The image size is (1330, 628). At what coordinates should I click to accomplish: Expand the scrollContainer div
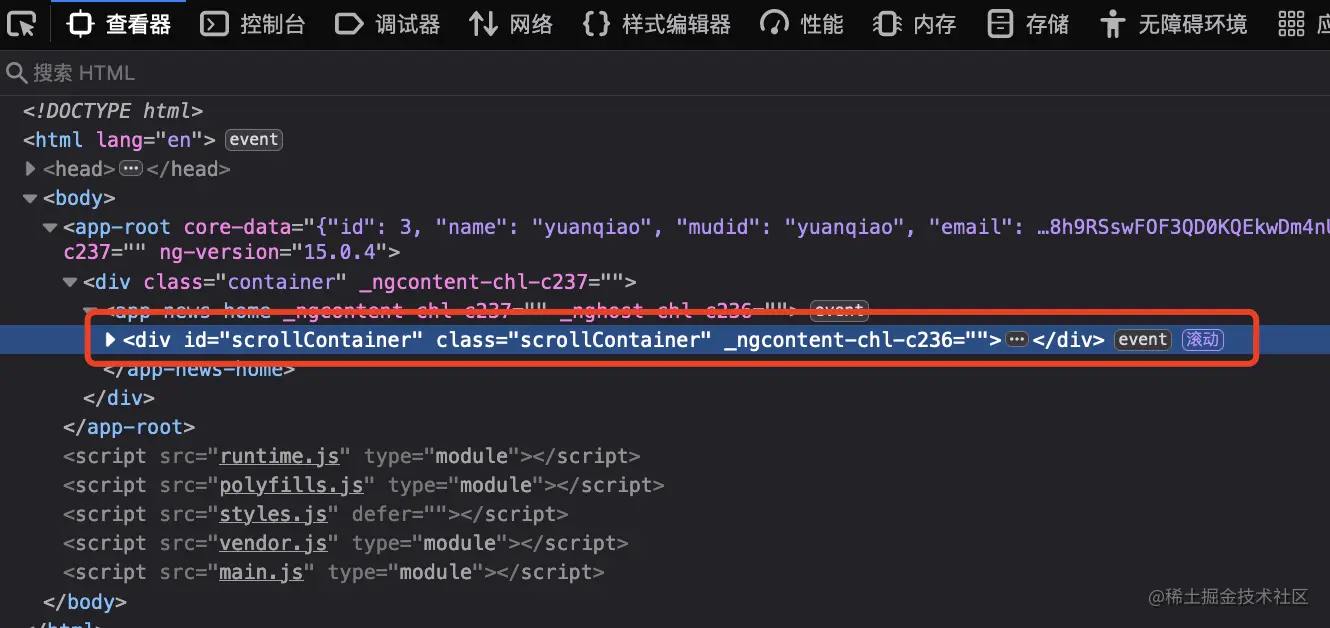point(111,339)
